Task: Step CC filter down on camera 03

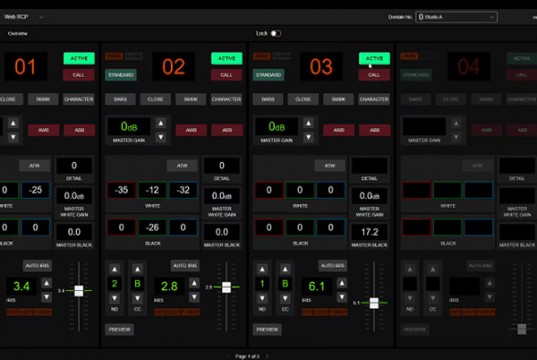Action: (285, 298)
